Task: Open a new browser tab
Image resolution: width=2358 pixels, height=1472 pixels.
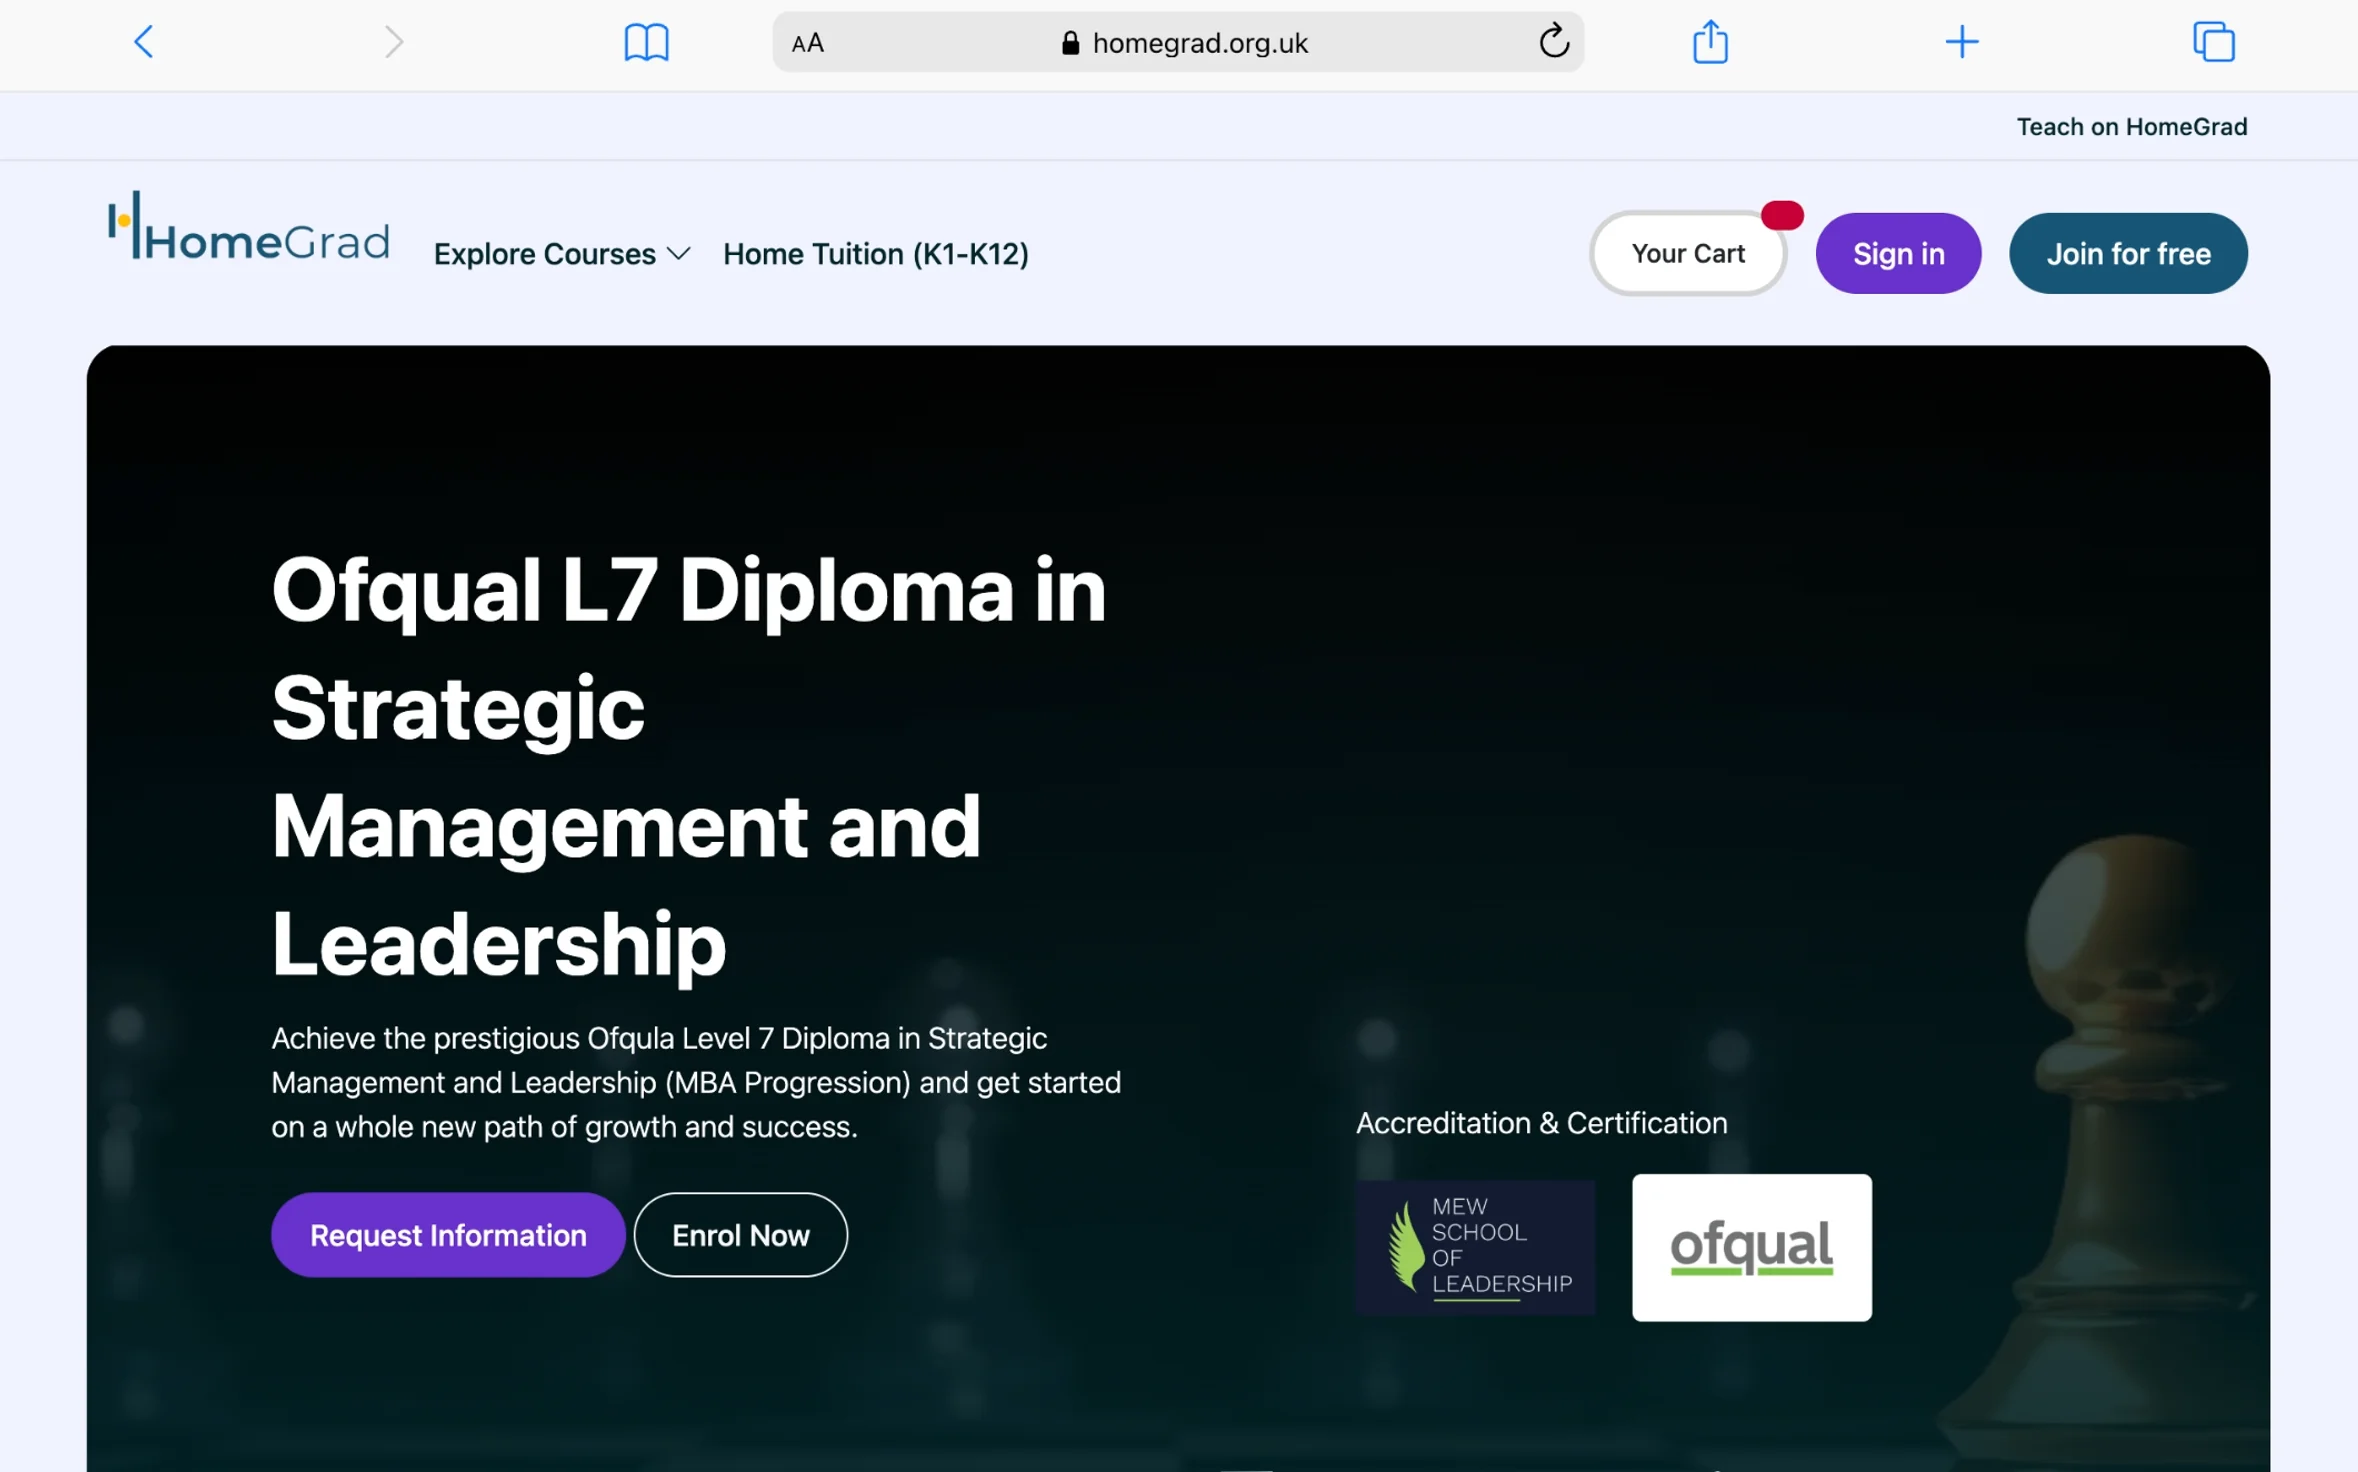Action: click(x=1962, y=42)
